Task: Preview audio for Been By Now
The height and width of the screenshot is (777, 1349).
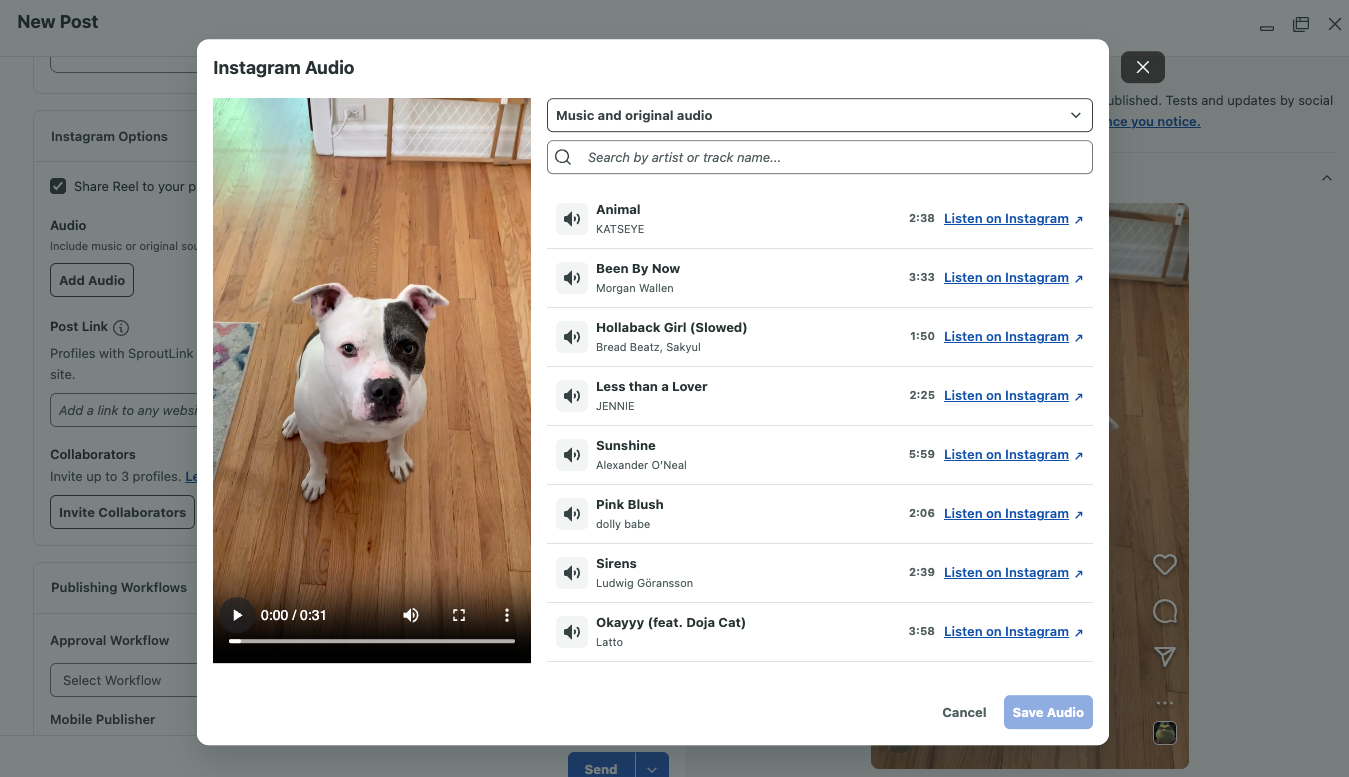Action: tap(572, 278)
